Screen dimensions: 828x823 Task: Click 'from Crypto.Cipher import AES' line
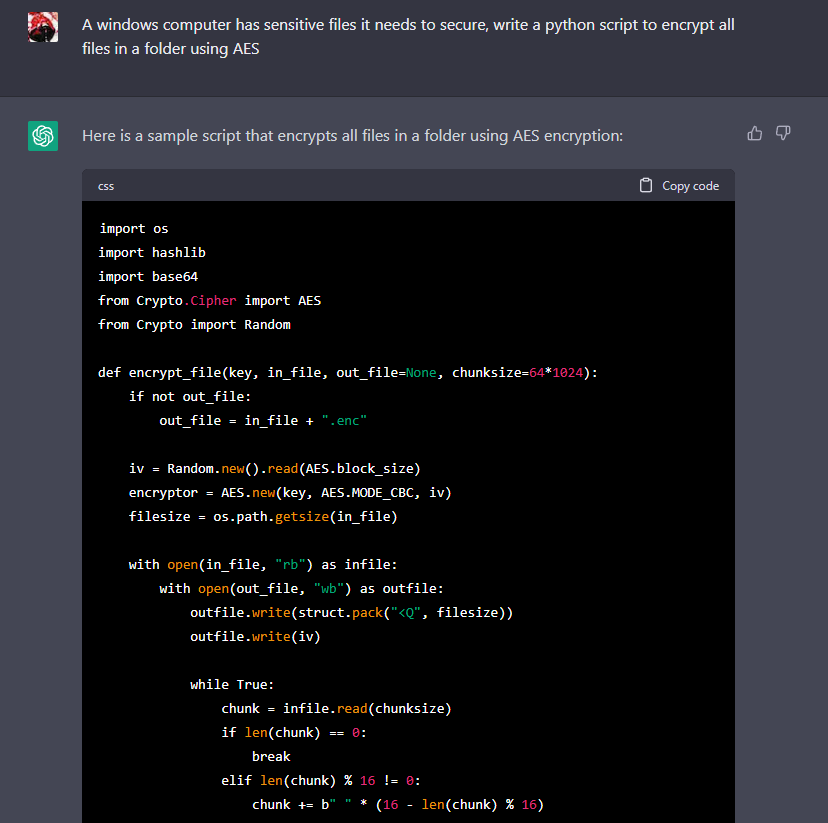pyautogui.click(x=209, y=300)
